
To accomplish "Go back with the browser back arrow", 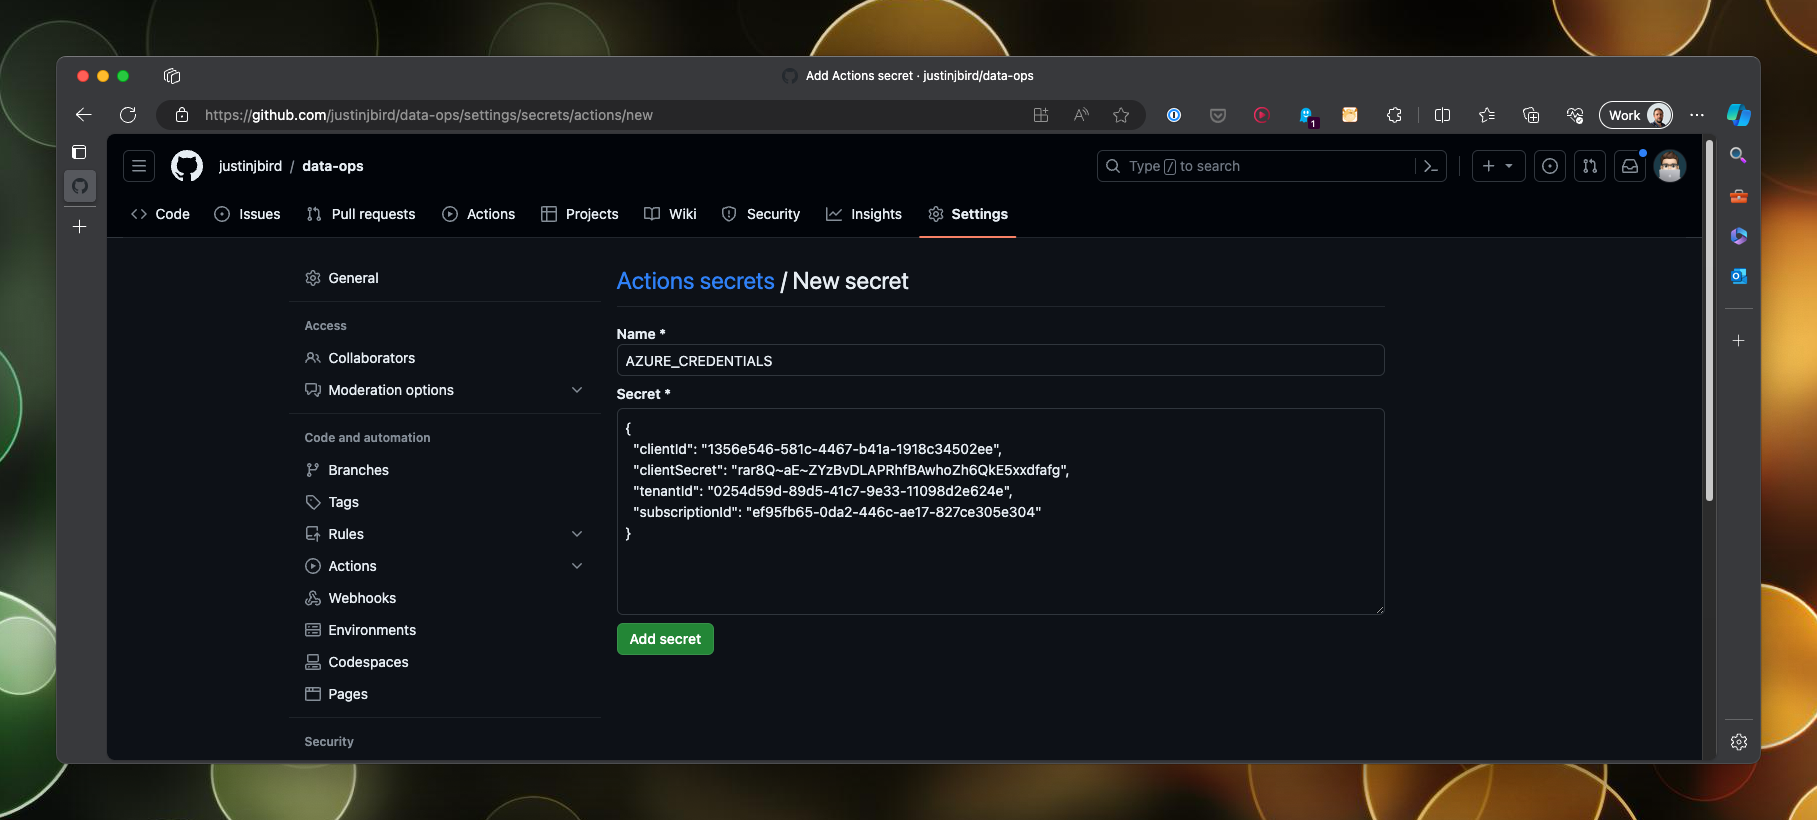I will [x=84, y=115].
